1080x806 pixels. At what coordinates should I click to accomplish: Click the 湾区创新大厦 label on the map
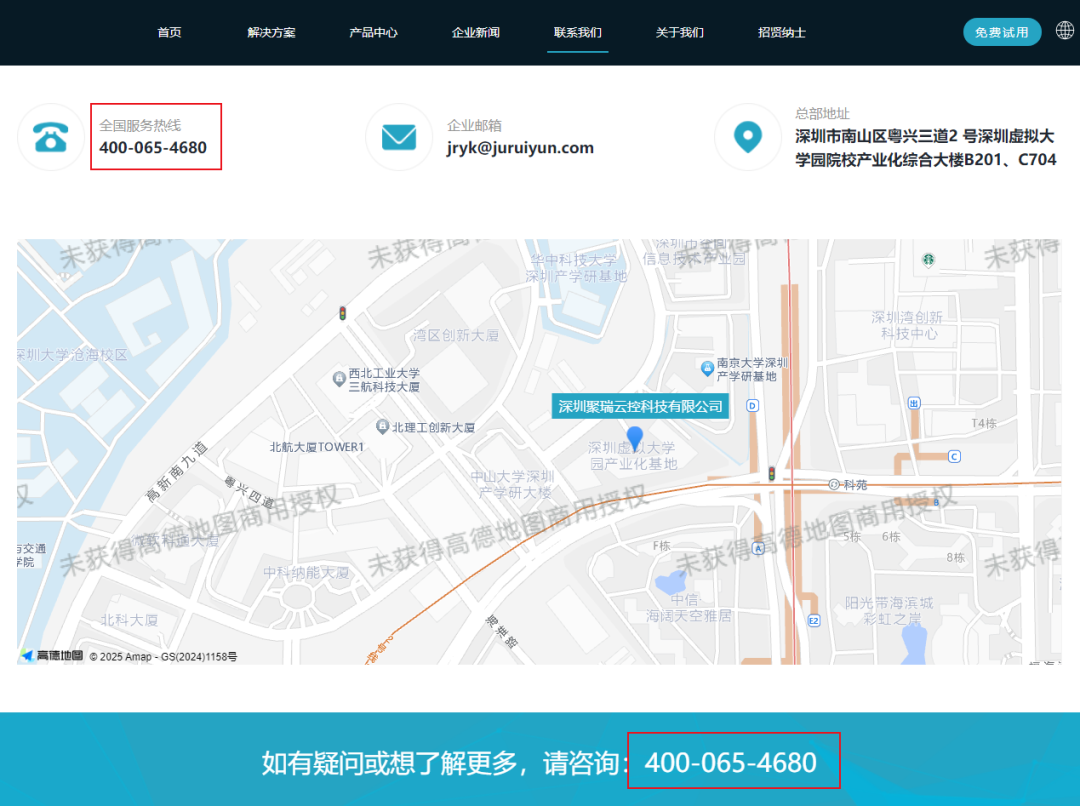tap(455, 335)
